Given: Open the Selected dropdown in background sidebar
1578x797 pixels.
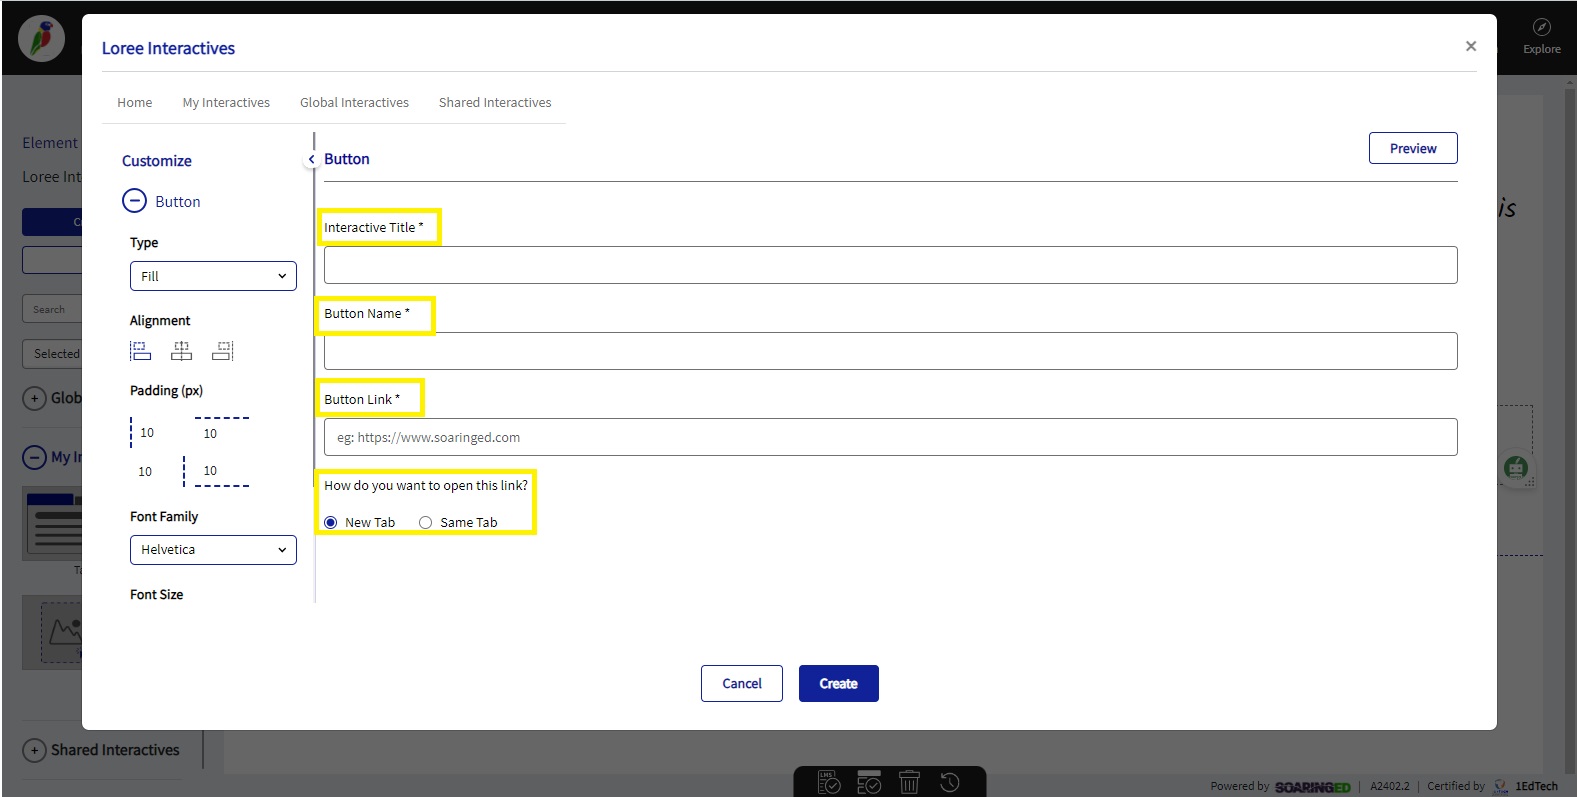Looking at the screenshot, I should [x=52, y=353].
